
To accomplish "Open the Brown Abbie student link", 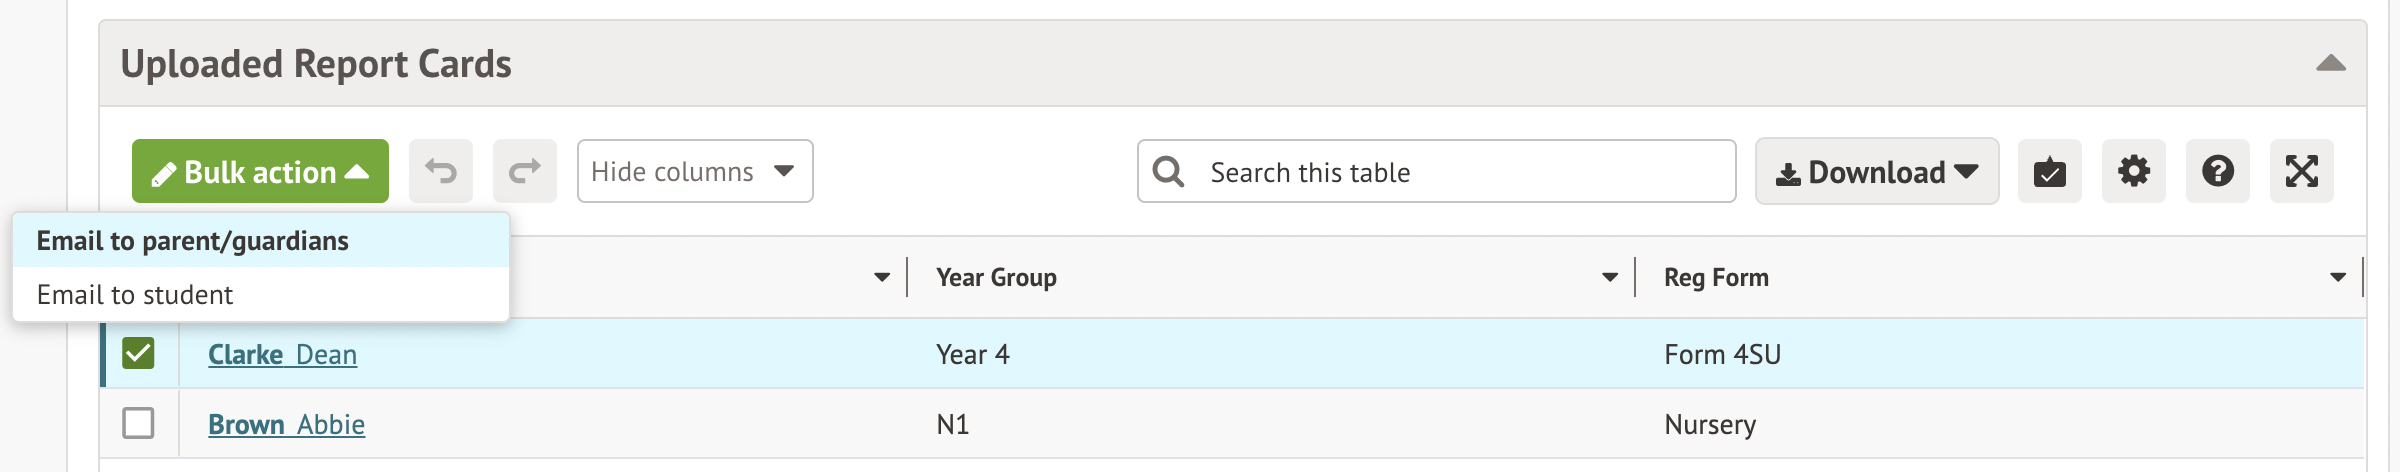I will (286, 425).
